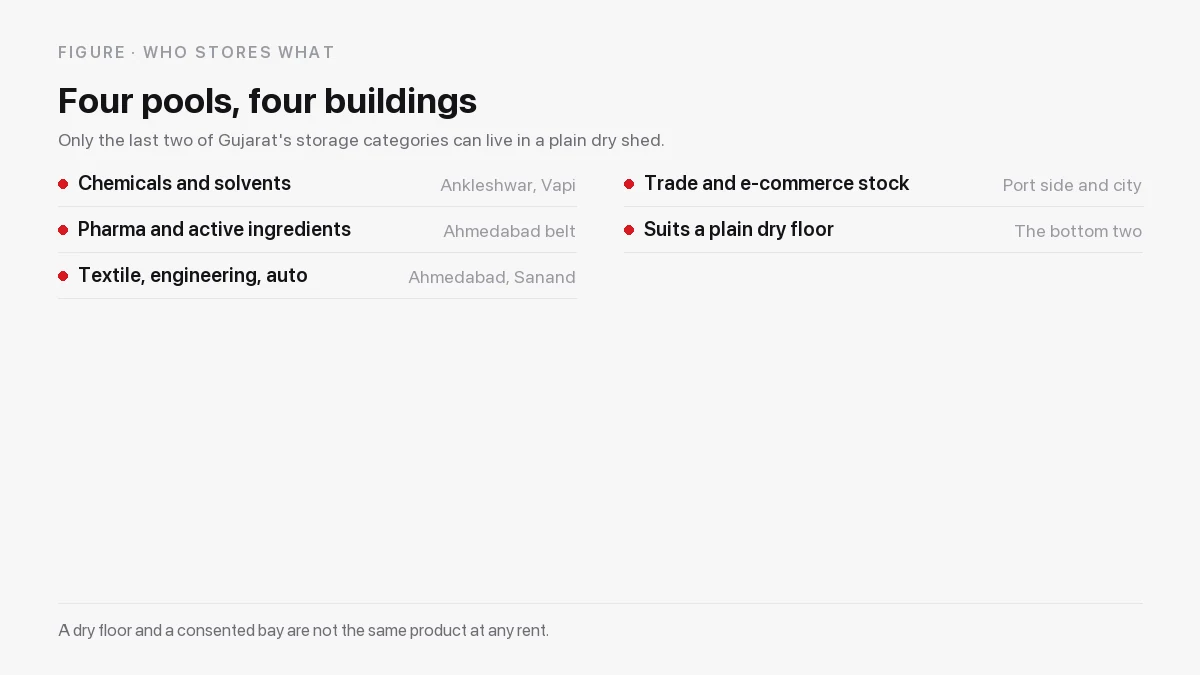This screenshot has width=1200, height=675.
Task: Select the Textile, engineering, auto row title
Action: pos(193,275)
